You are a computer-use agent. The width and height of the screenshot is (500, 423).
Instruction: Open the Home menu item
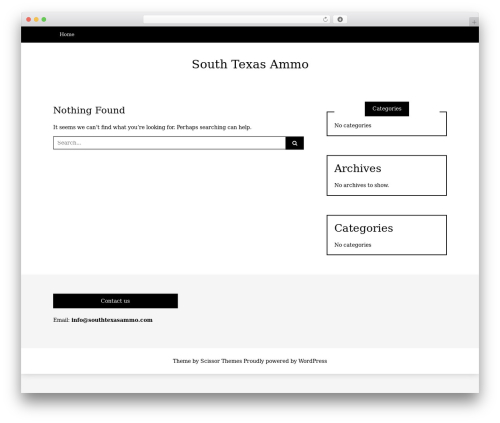[67, 34]
